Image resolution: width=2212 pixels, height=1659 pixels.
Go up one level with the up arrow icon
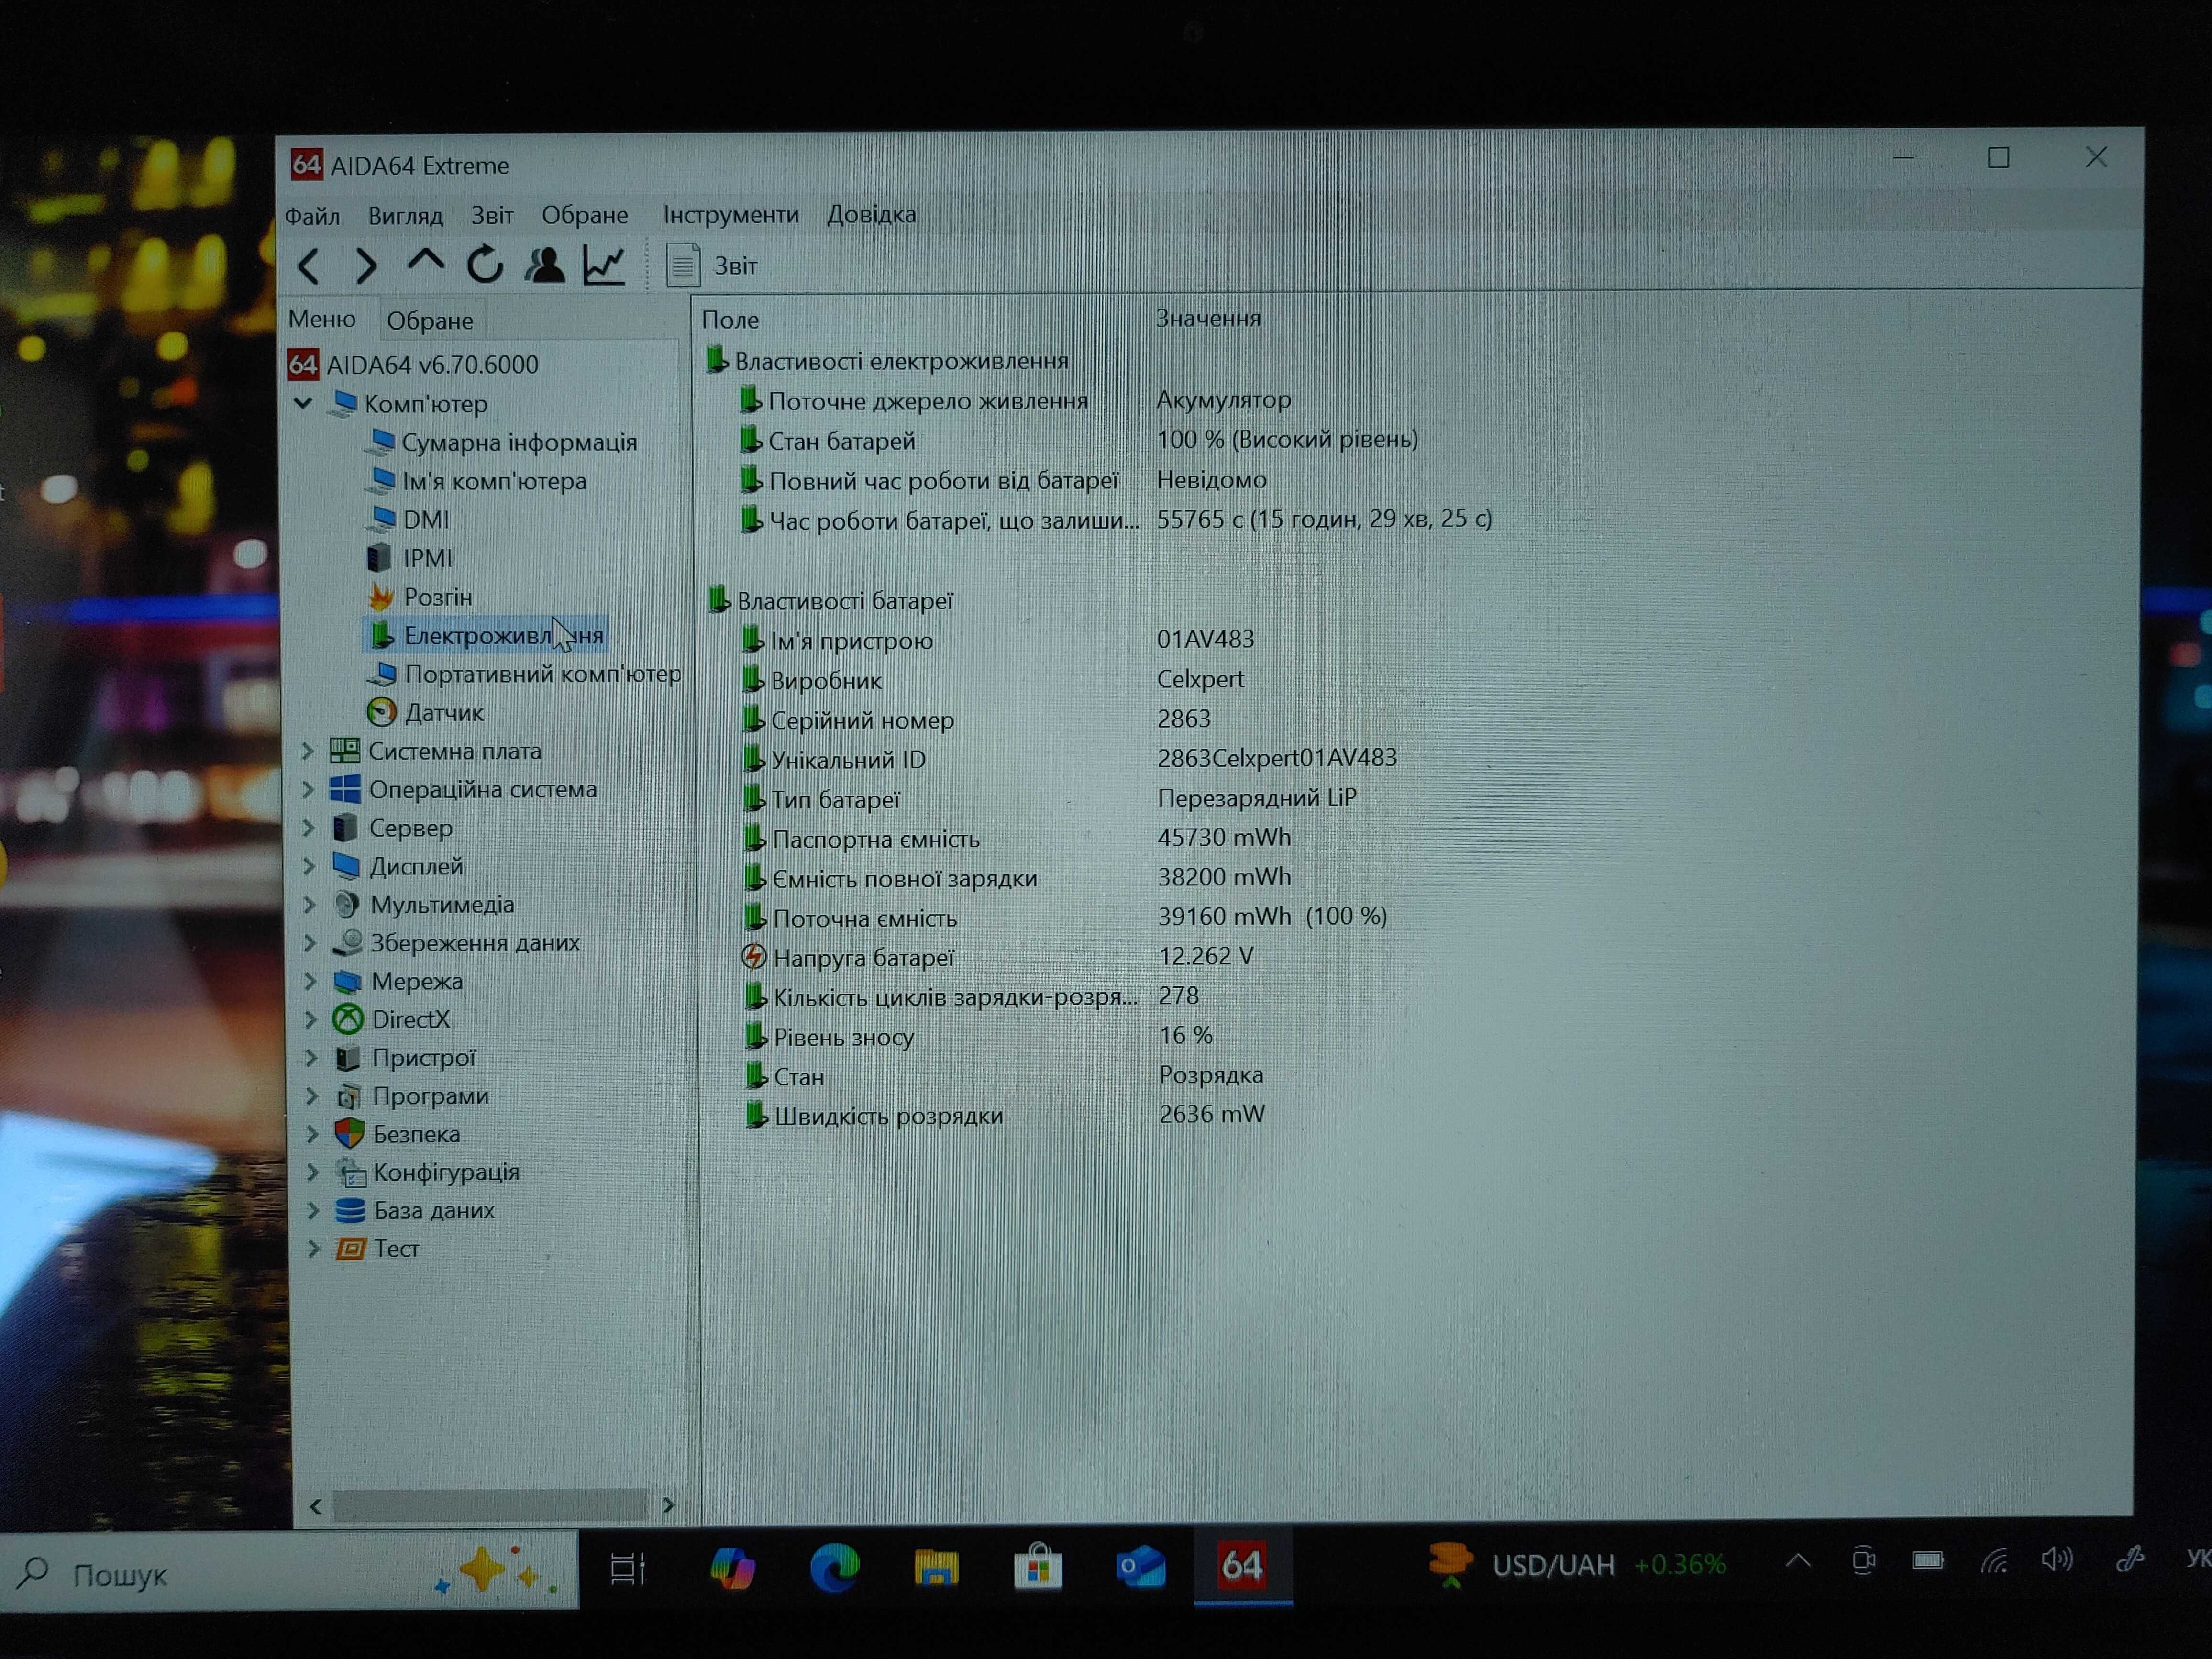pyautogui.click(x=426, y=262)
